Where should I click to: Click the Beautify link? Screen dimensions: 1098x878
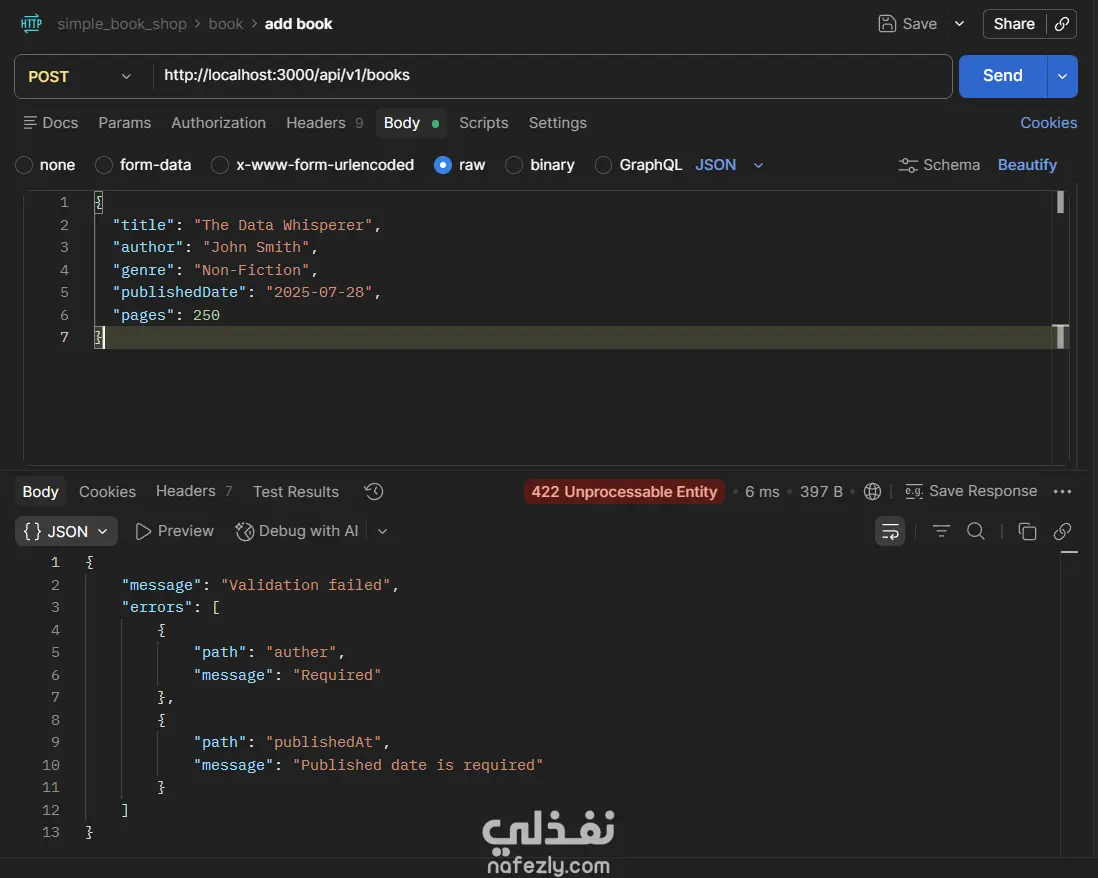1027,165
